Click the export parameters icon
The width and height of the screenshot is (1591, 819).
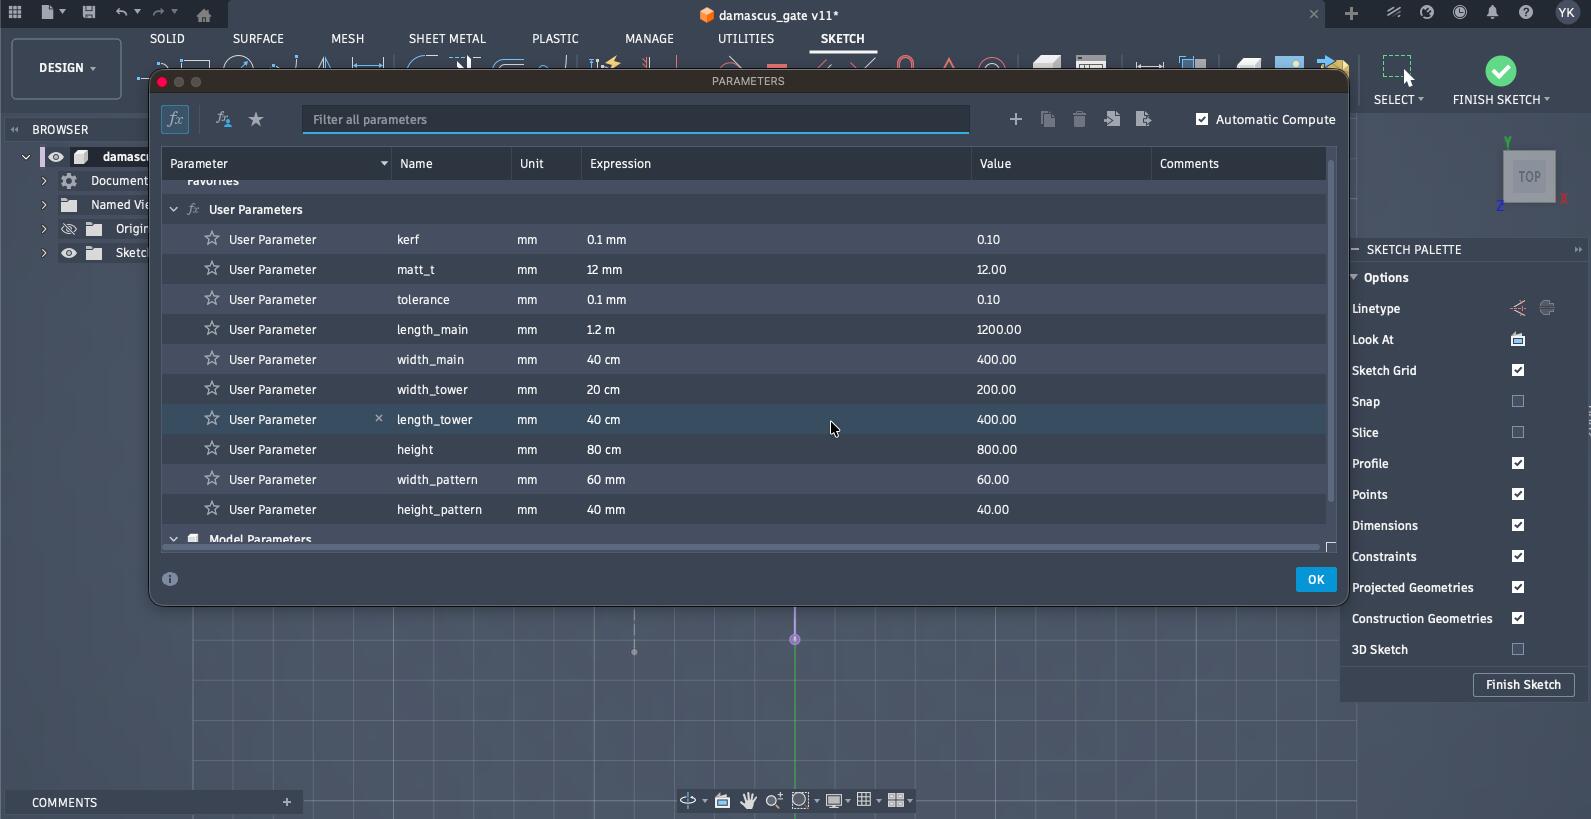pos(1144,119)
